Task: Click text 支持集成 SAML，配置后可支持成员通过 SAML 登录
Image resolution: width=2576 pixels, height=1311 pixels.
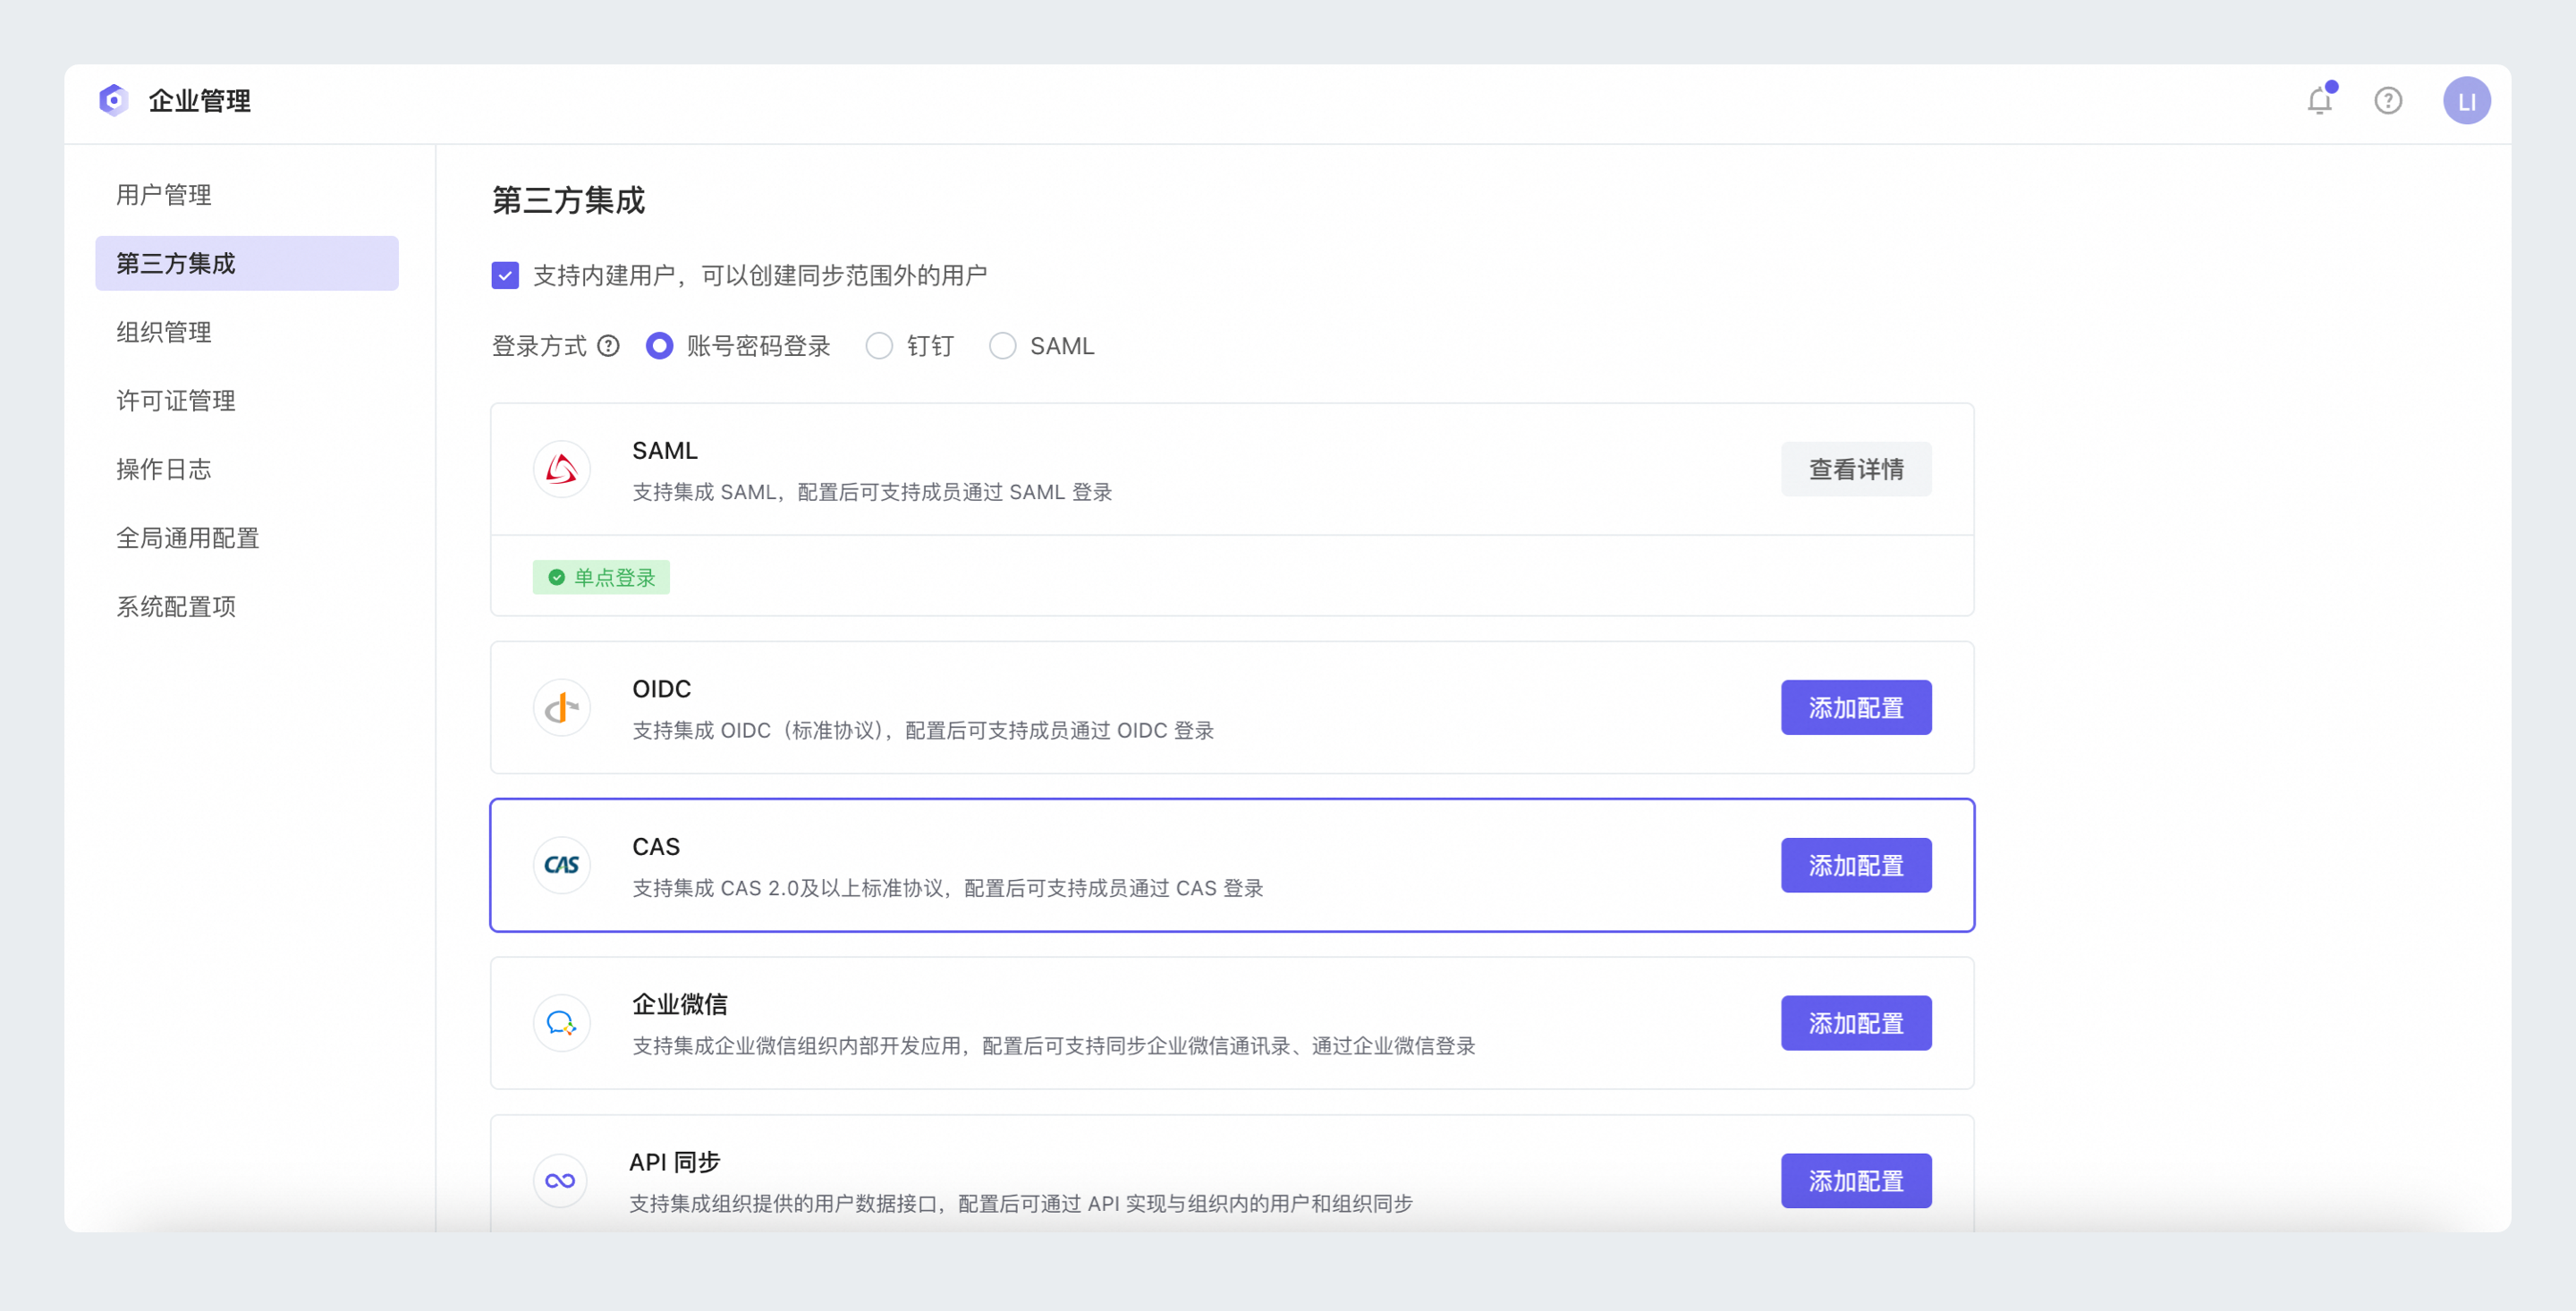Action: 872,492
